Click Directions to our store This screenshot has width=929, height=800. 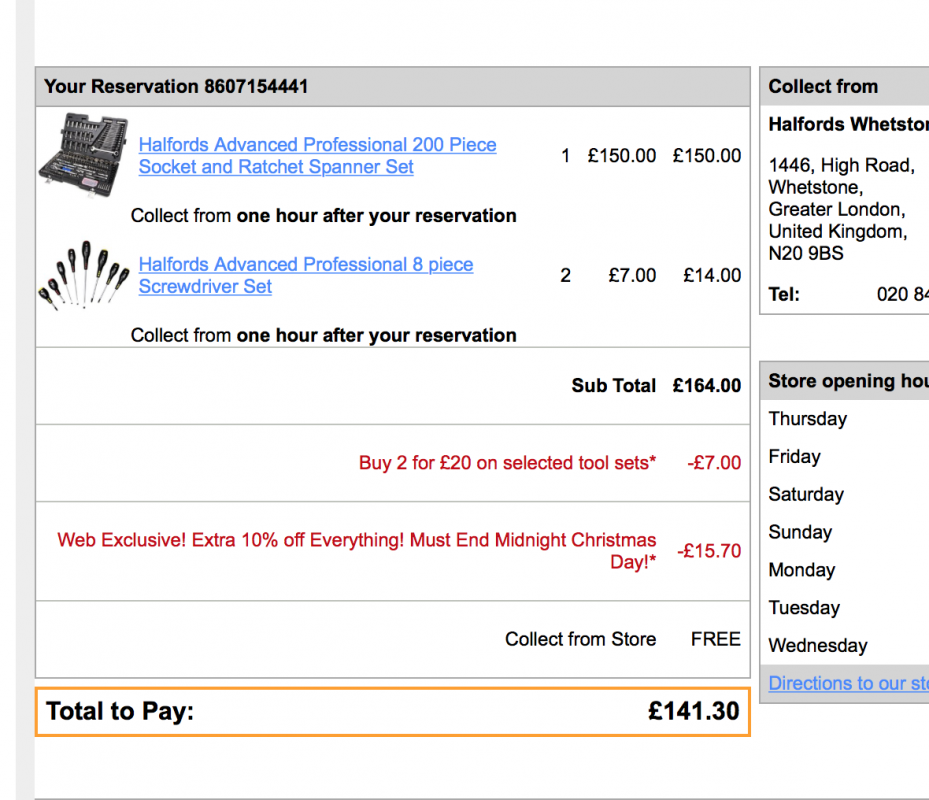(848, 683)
